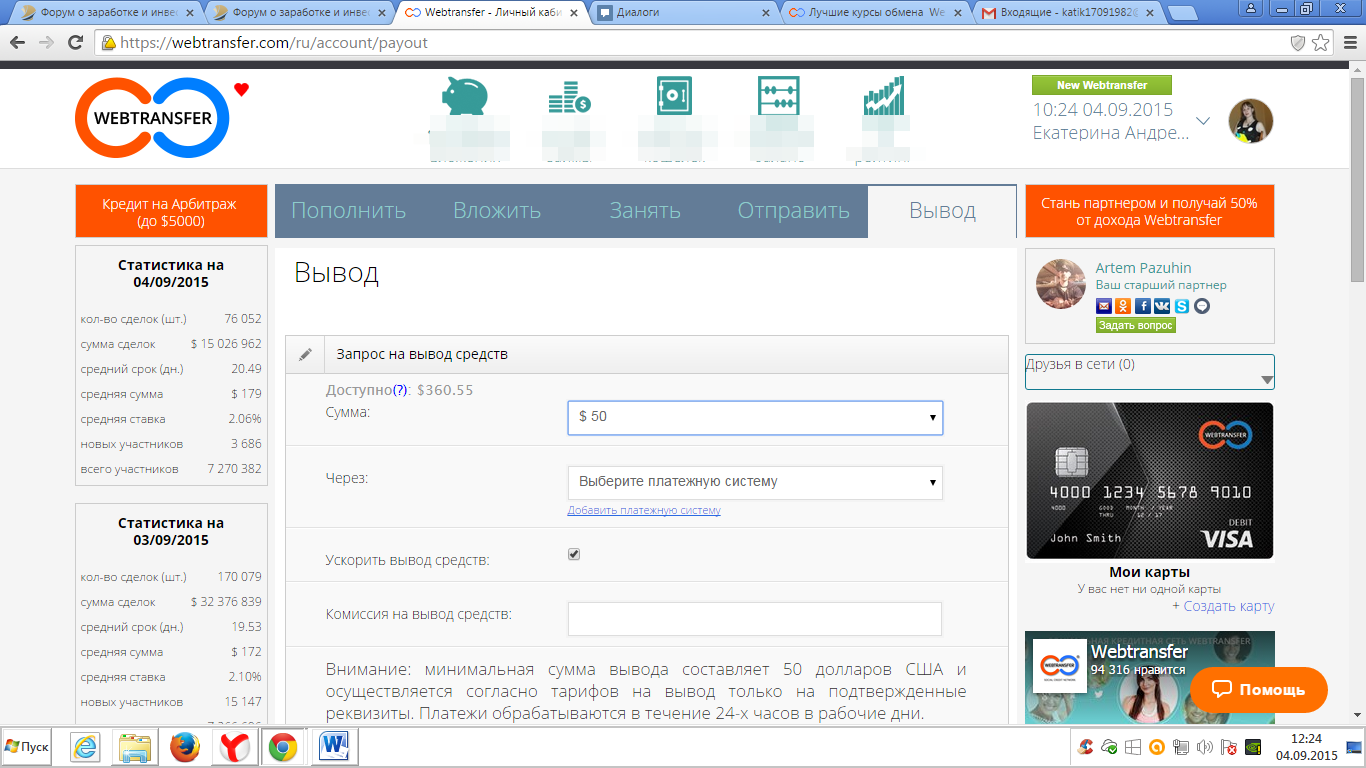
Task: Open Yandex Browser from the taskbar
Action: (x=235, y=747)
